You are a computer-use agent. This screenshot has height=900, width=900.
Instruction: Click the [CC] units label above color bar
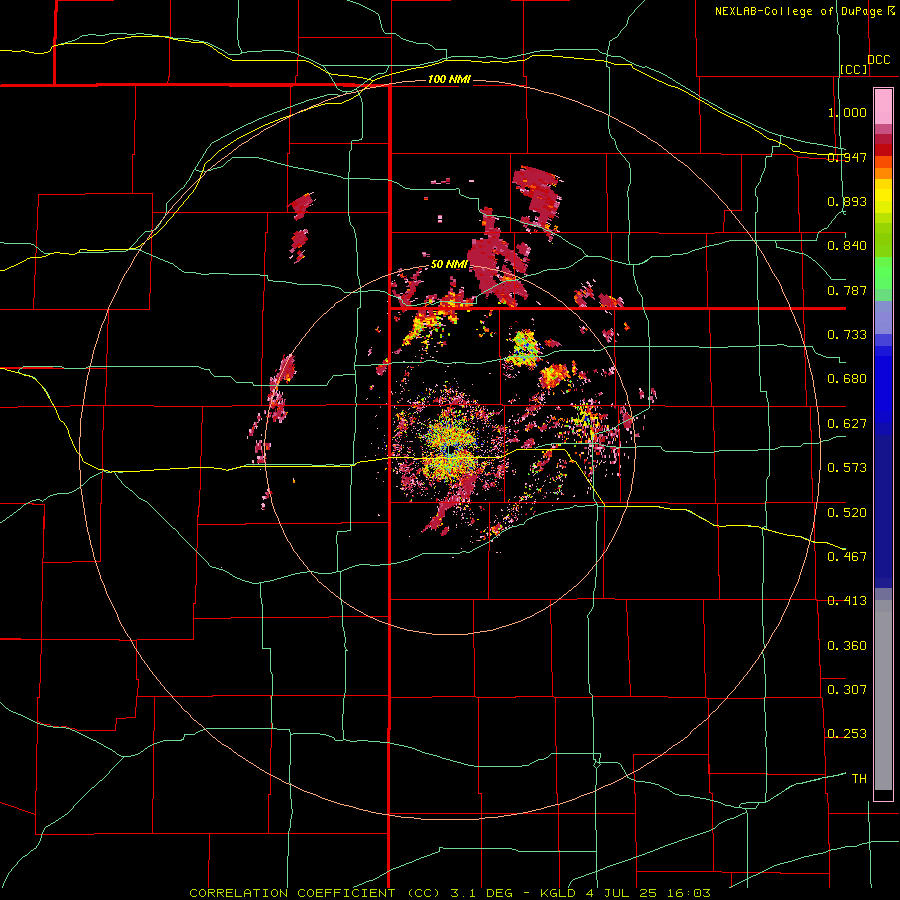tap(854, 69)
